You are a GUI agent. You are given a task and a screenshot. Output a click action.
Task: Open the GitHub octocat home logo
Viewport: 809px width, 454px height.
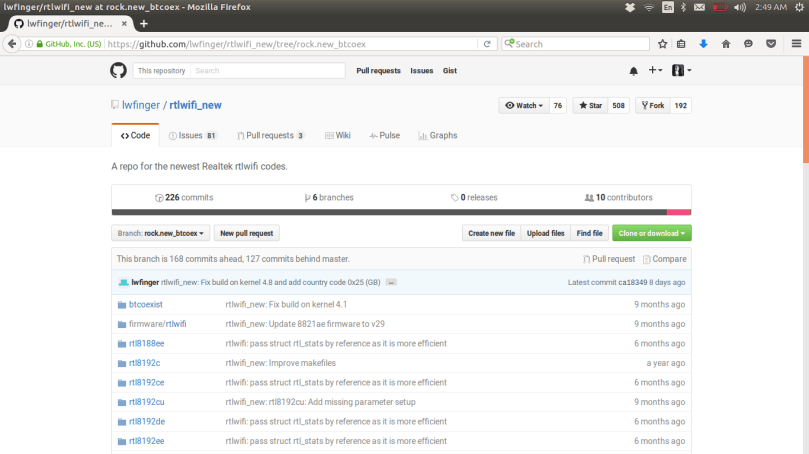pyautogui.click(x=118, y=70)
